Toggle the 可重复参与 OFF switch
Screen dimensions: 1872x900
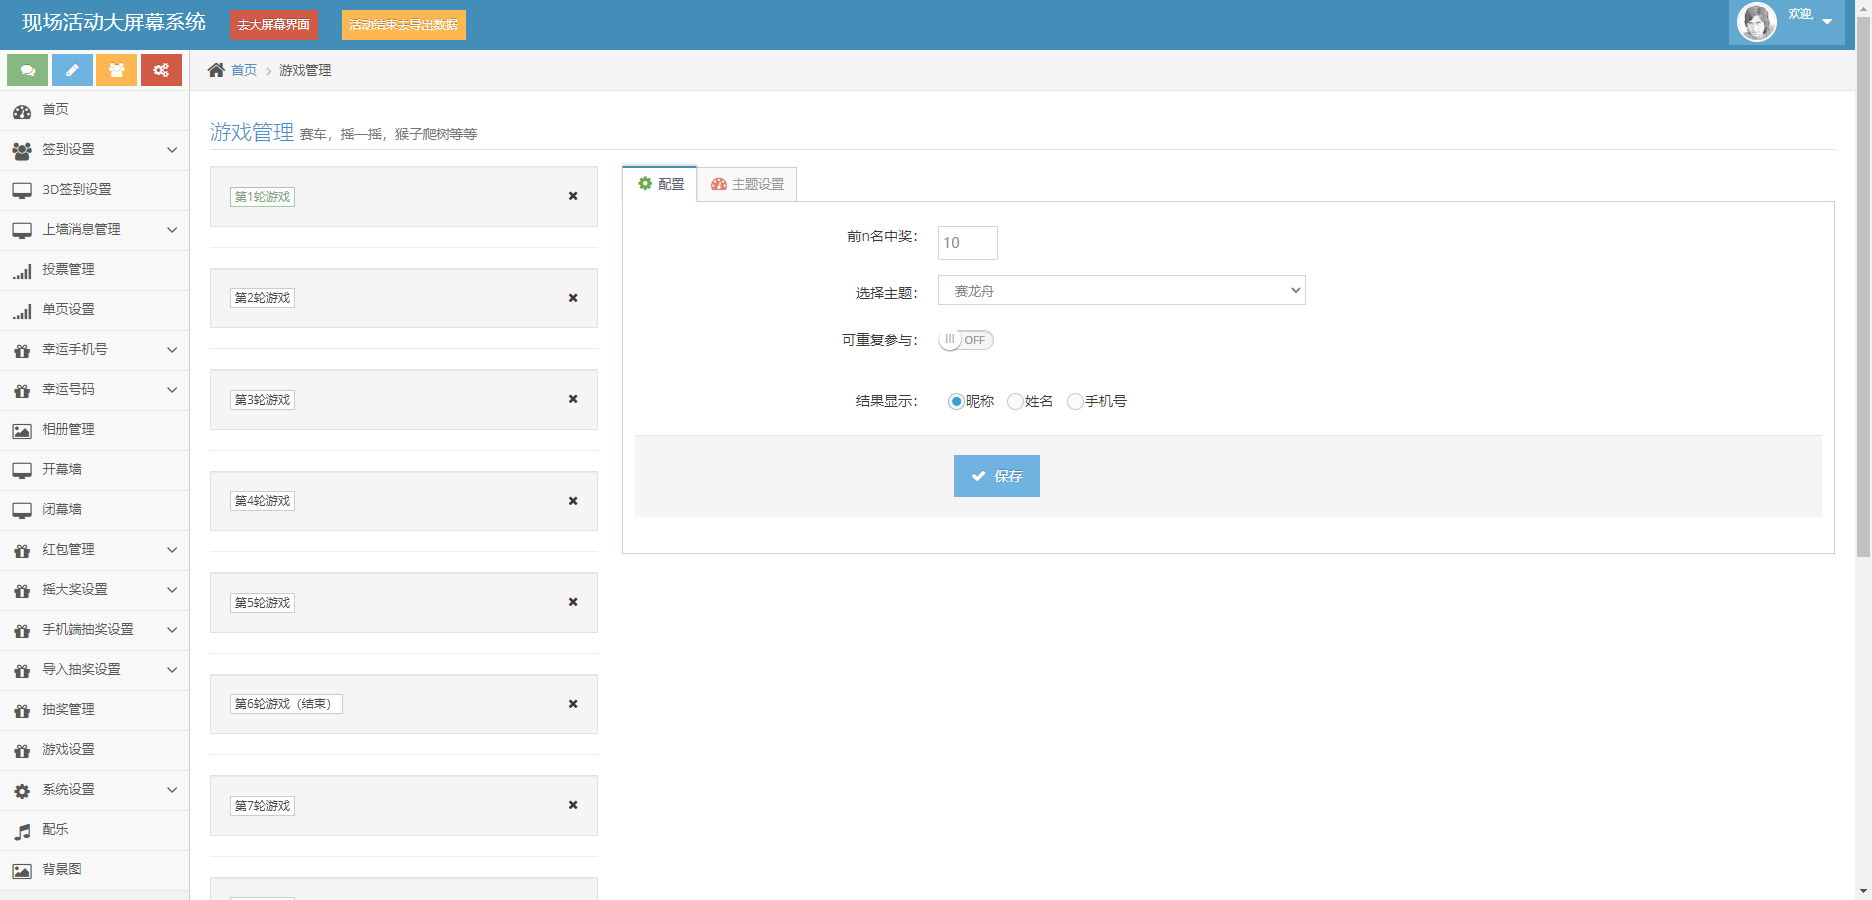(966, 340)
